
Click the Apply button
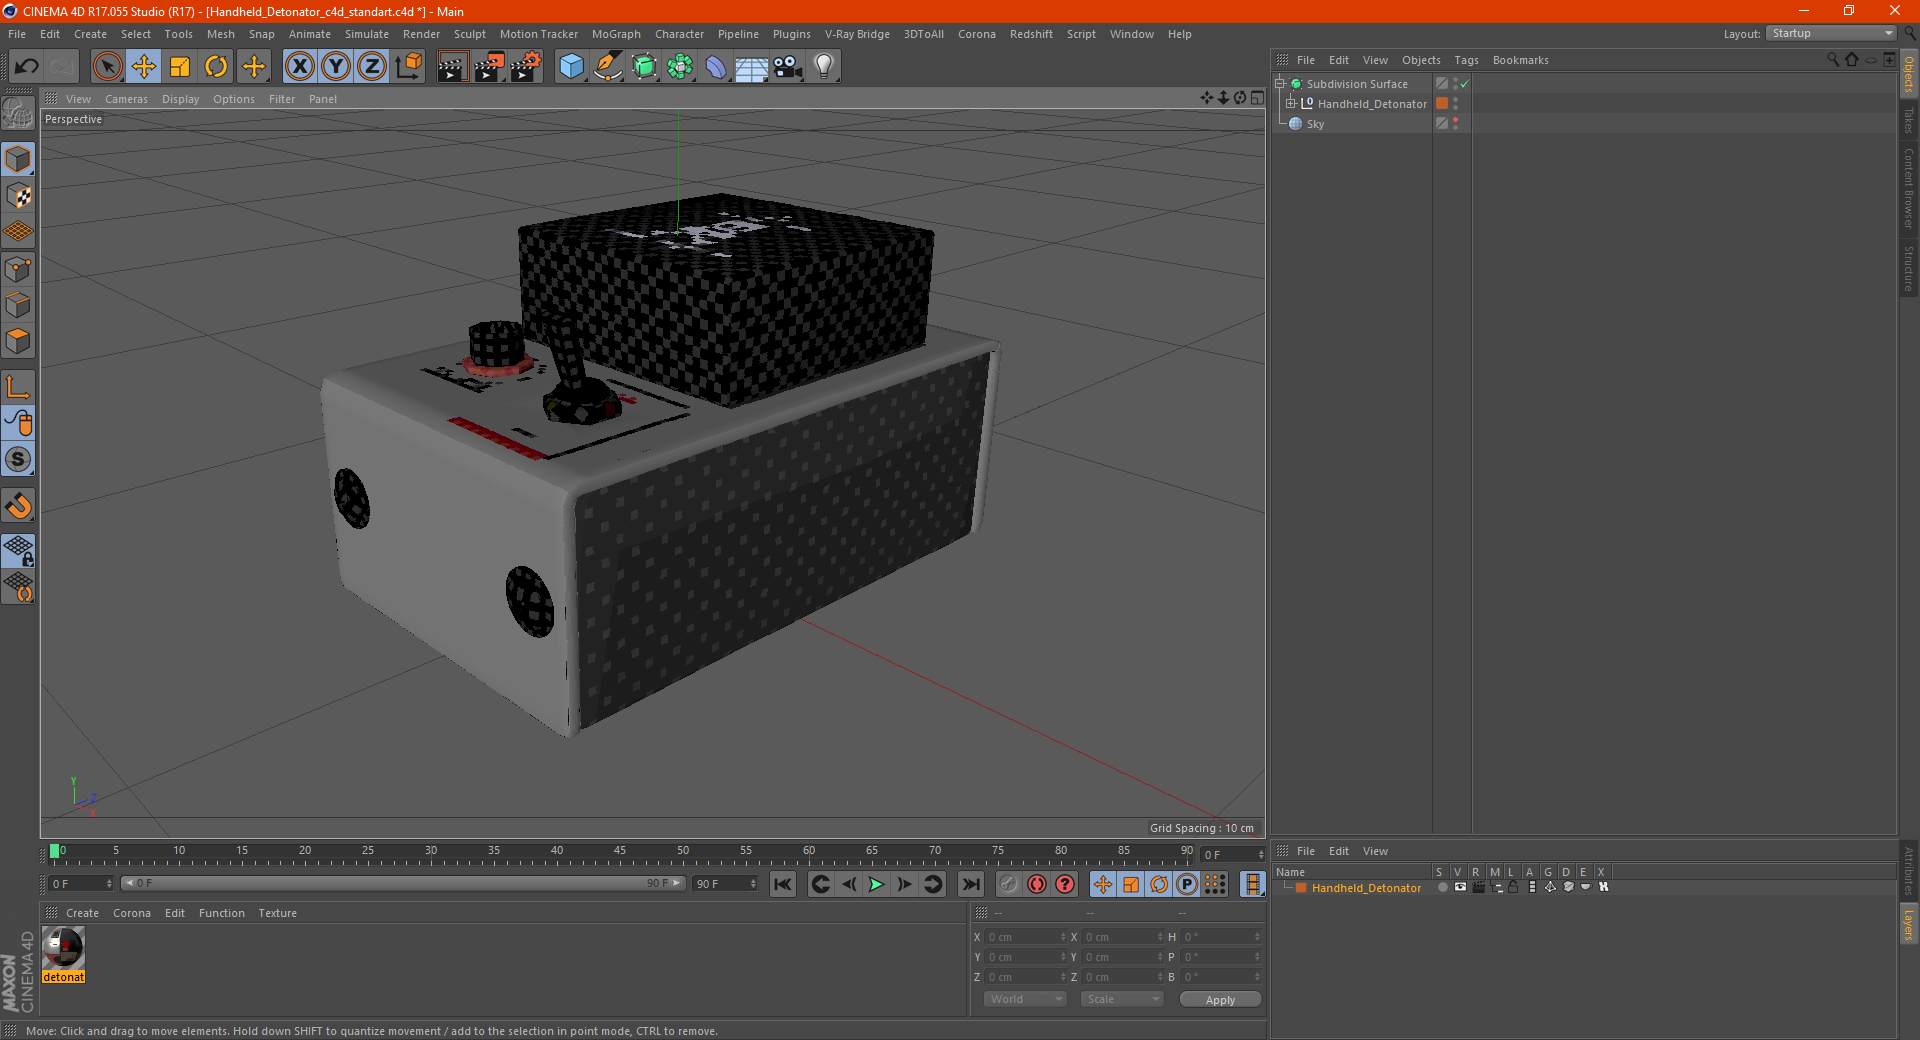(1220, 1000)
